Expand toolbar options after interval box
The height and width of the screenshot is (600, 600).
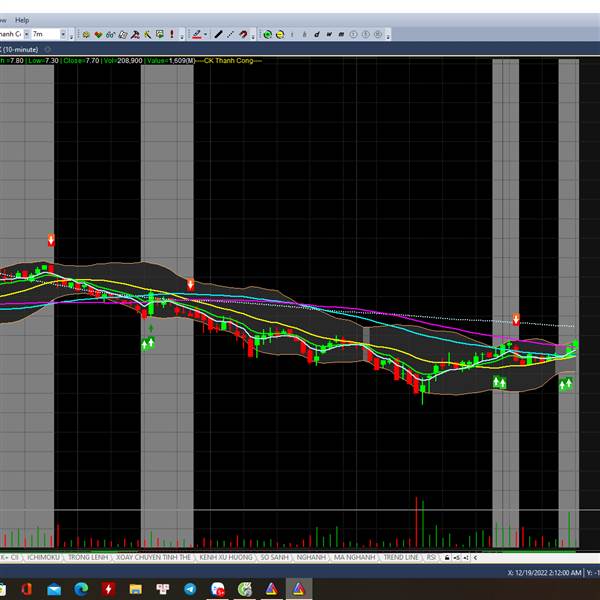tap(71, 36)
